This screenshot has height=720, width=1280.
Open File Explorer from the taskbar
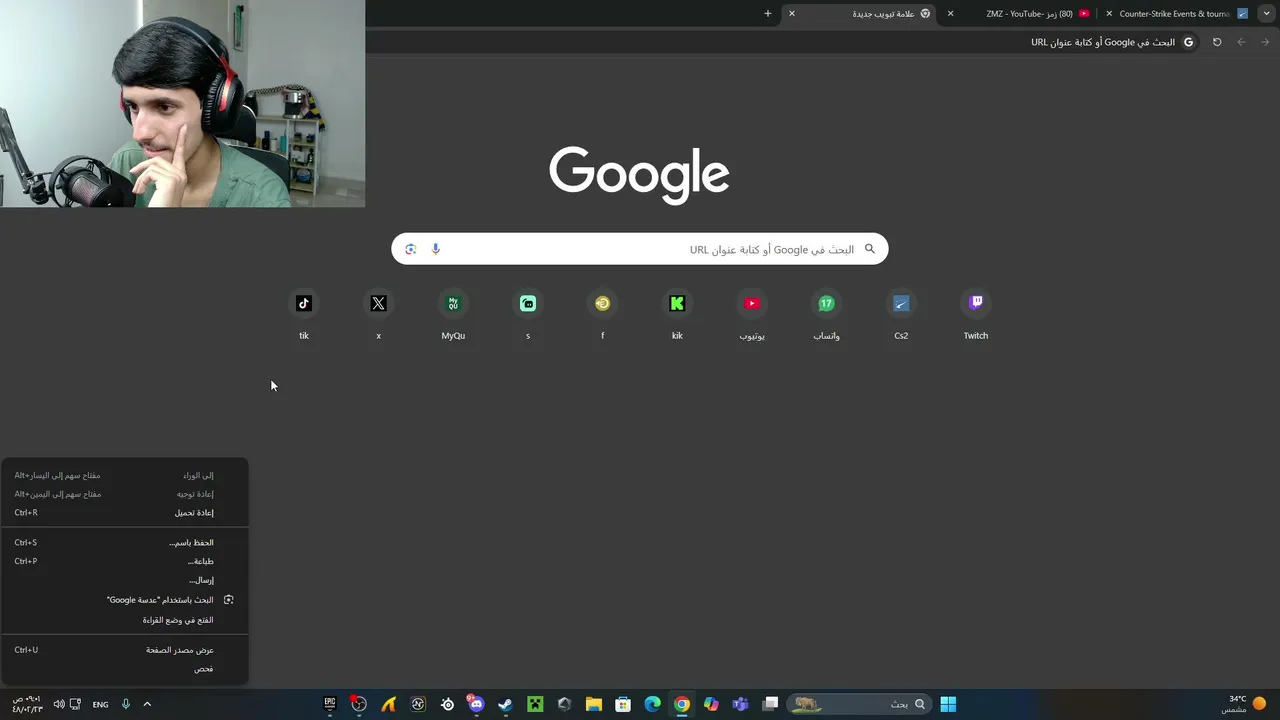[593, 704]
